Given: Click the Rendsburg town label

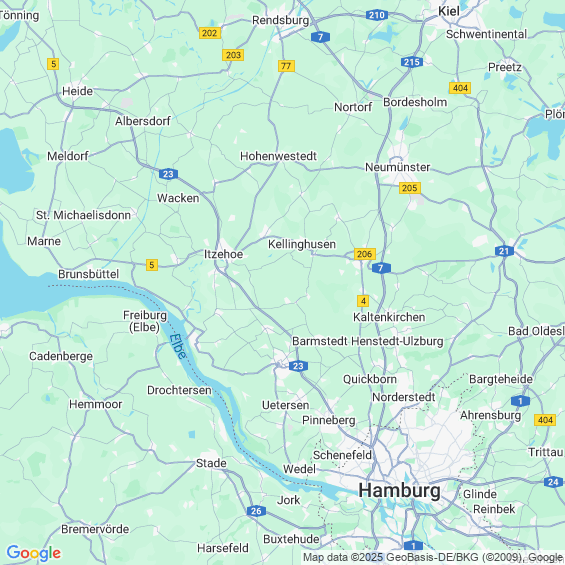Looking at the screenshot, I should point(280,20).
